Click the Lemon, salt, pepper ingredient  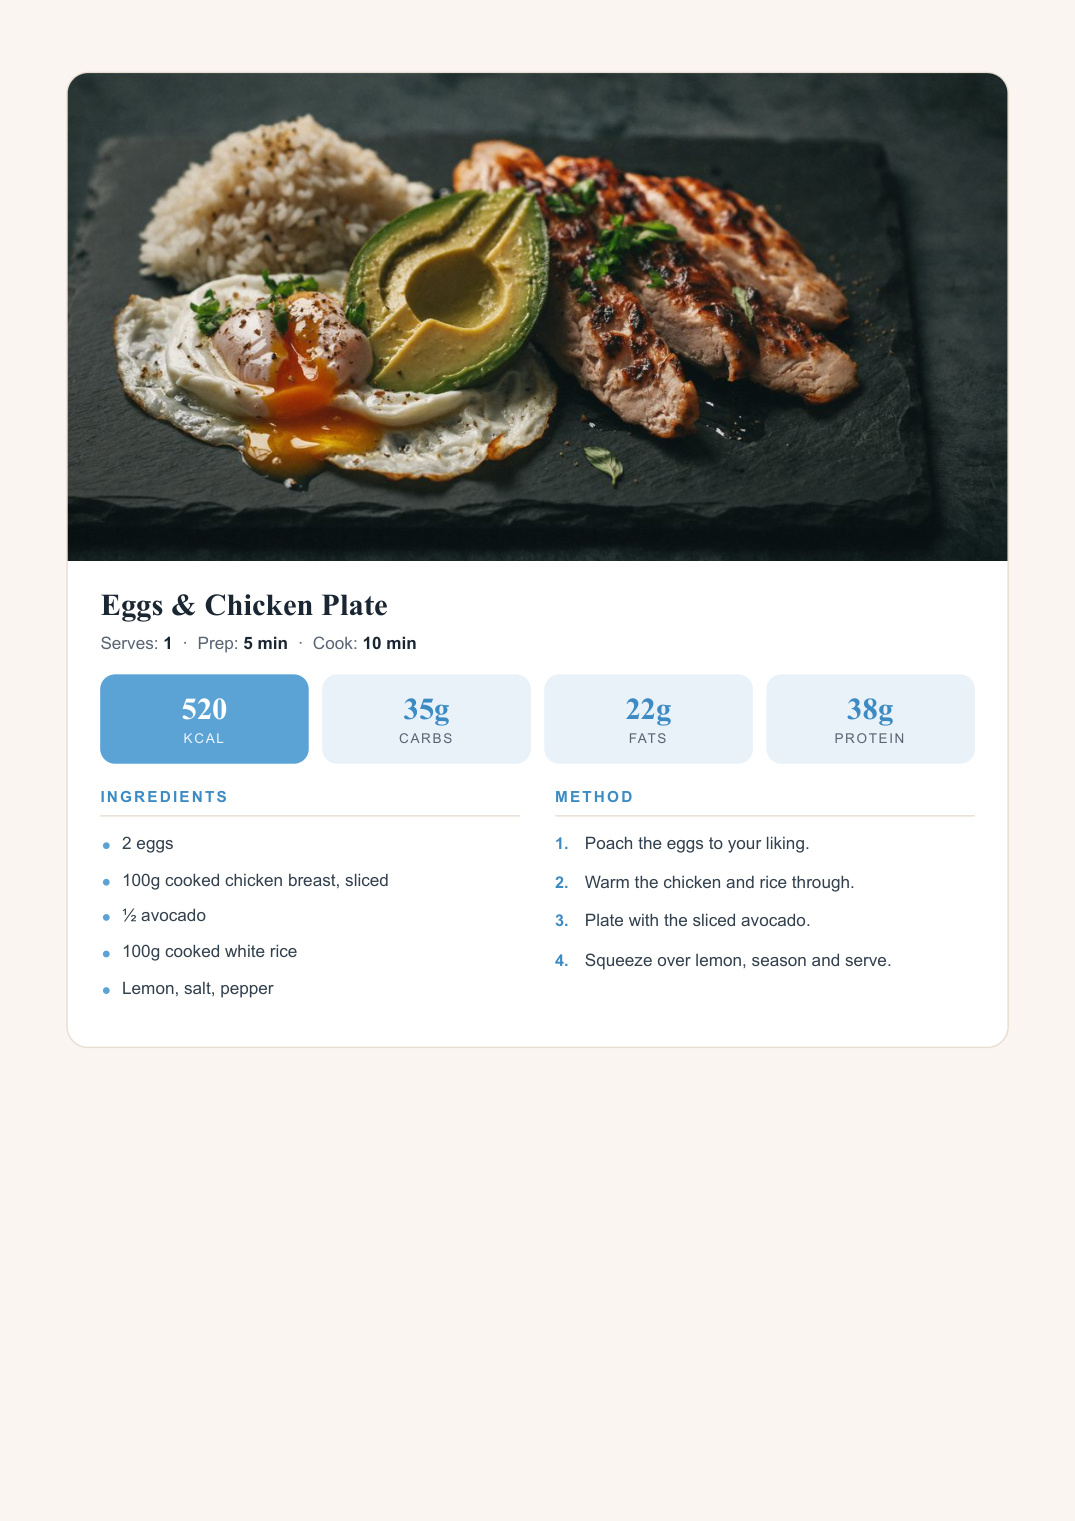pyautogui.click(x=197, y=988)
